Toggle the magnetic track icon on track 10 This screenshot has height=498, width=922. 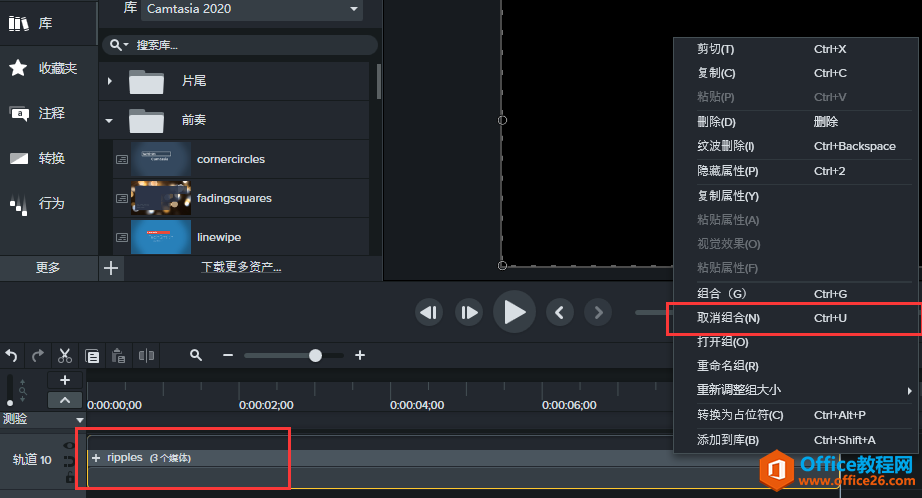click(x=69, y=461)
